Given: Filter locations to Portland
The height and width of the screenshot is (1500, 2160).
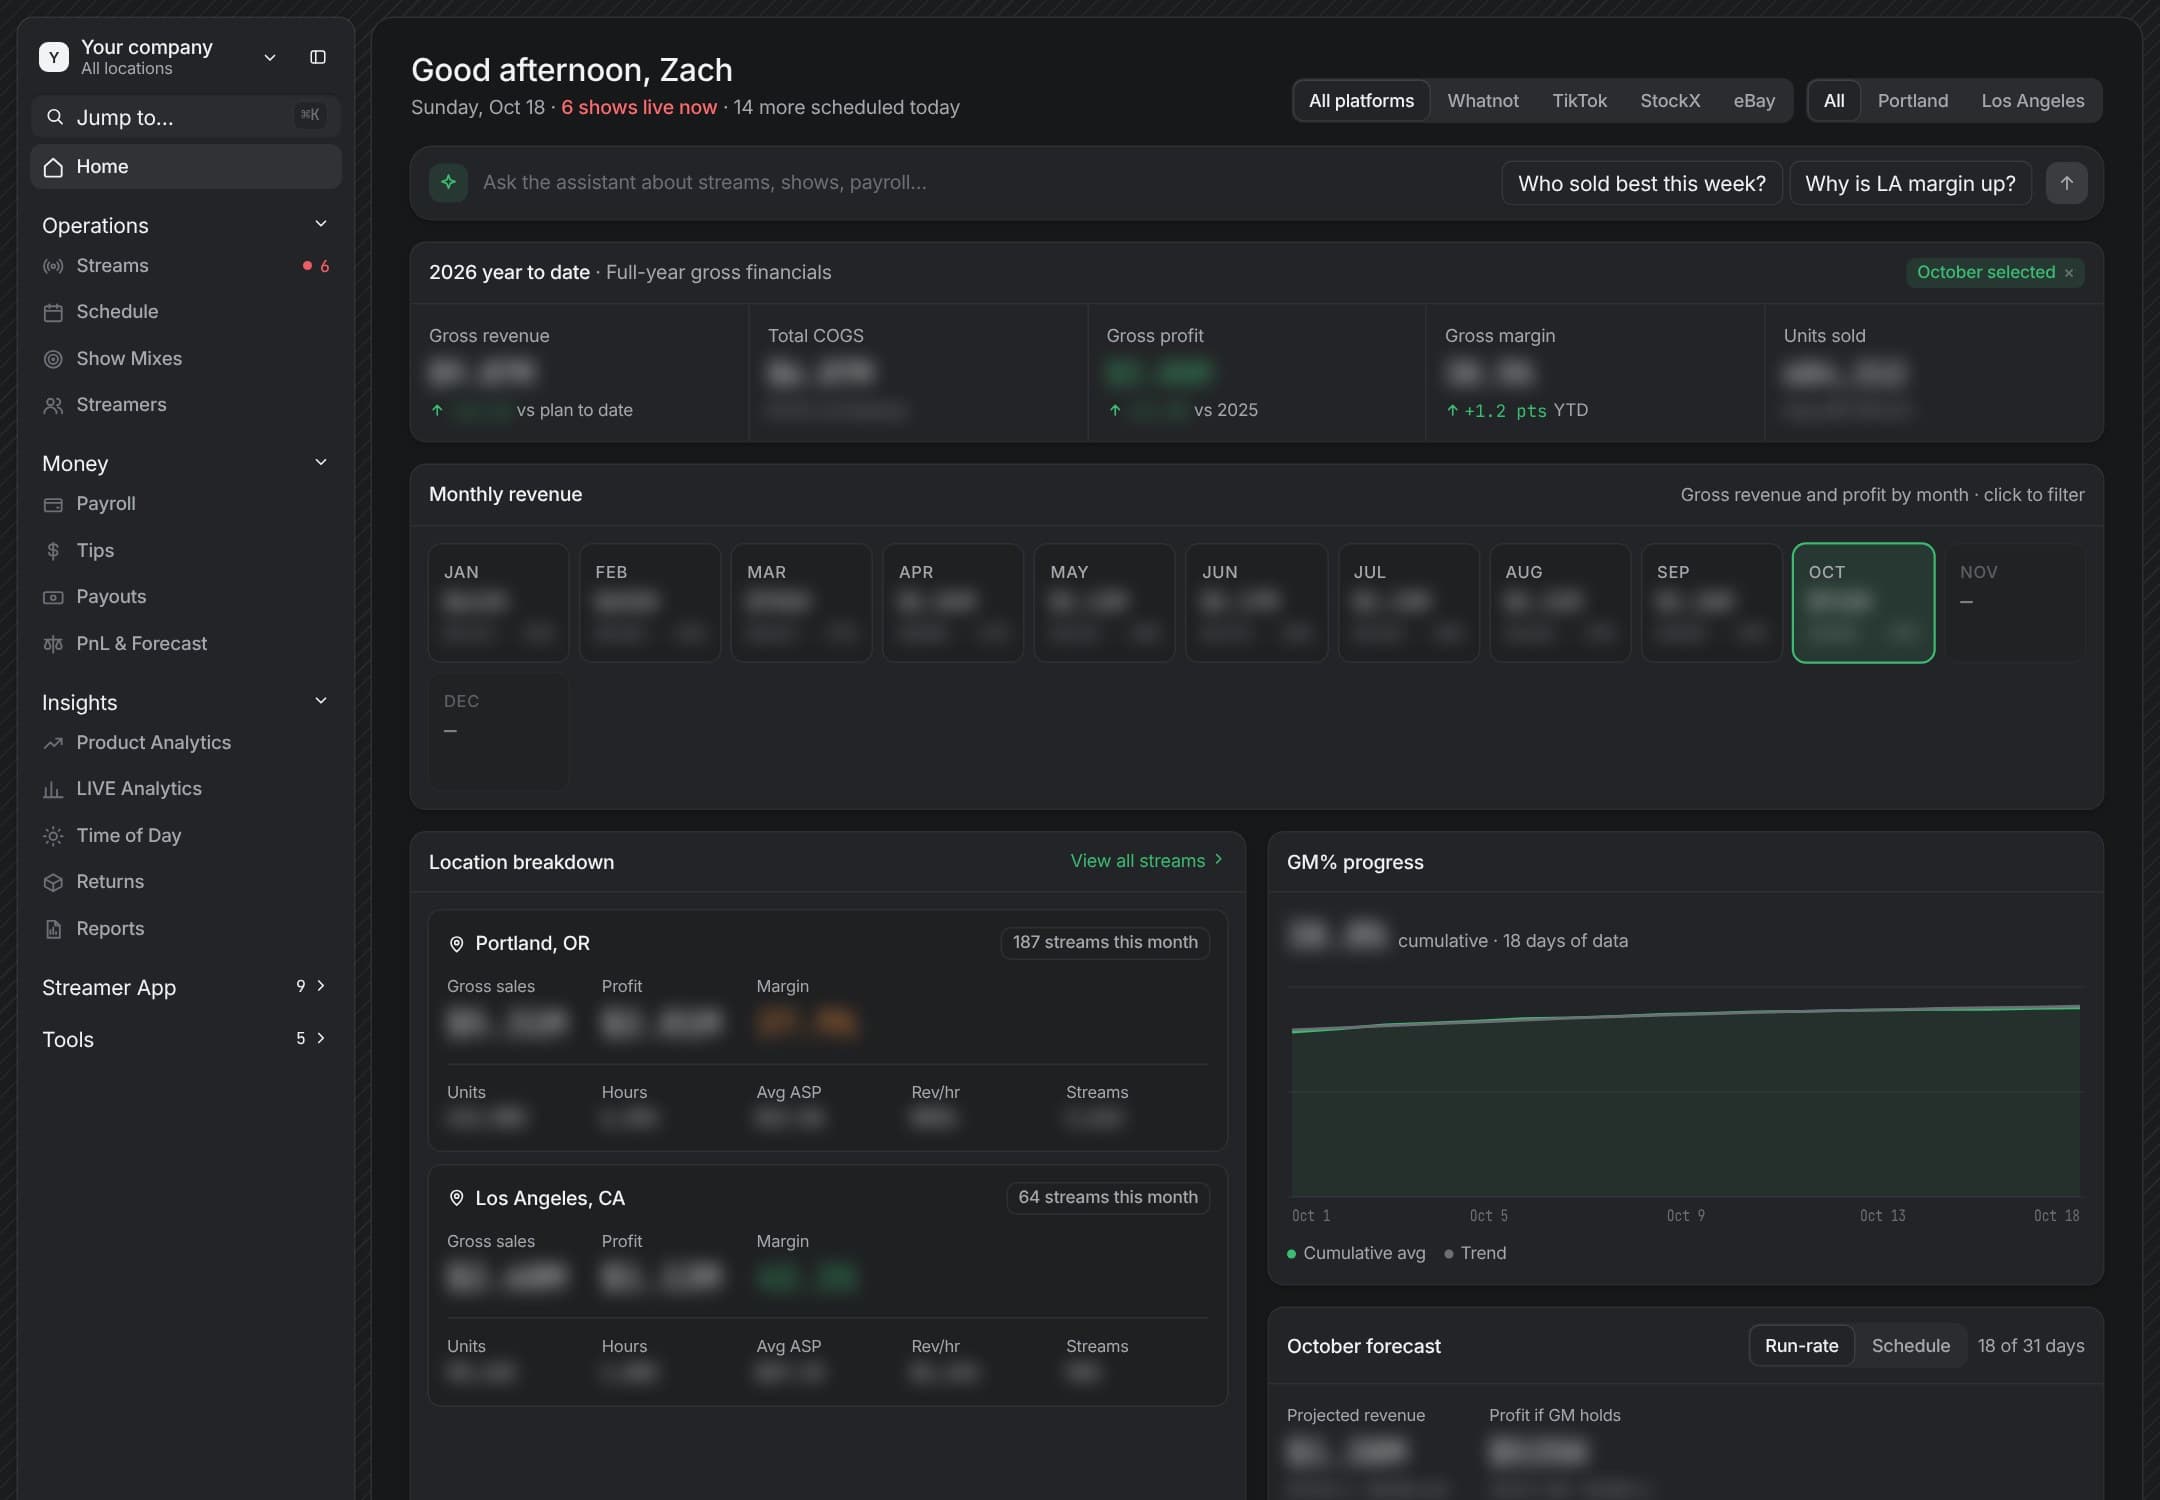Looking at the screenshot, I should click(x=1912, y=101).
